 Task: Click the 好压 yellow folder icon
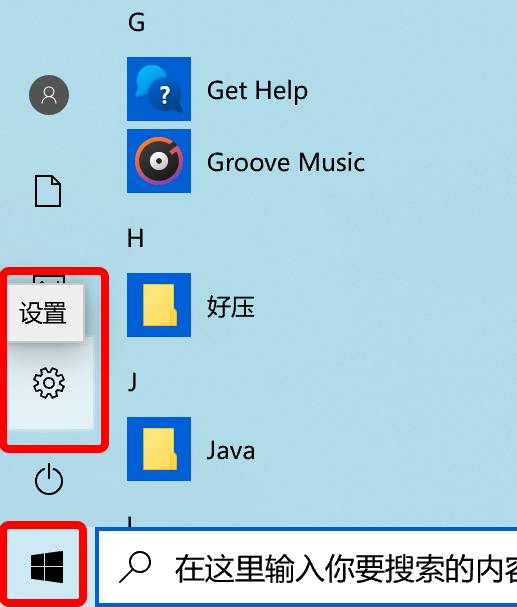[159, 305]
